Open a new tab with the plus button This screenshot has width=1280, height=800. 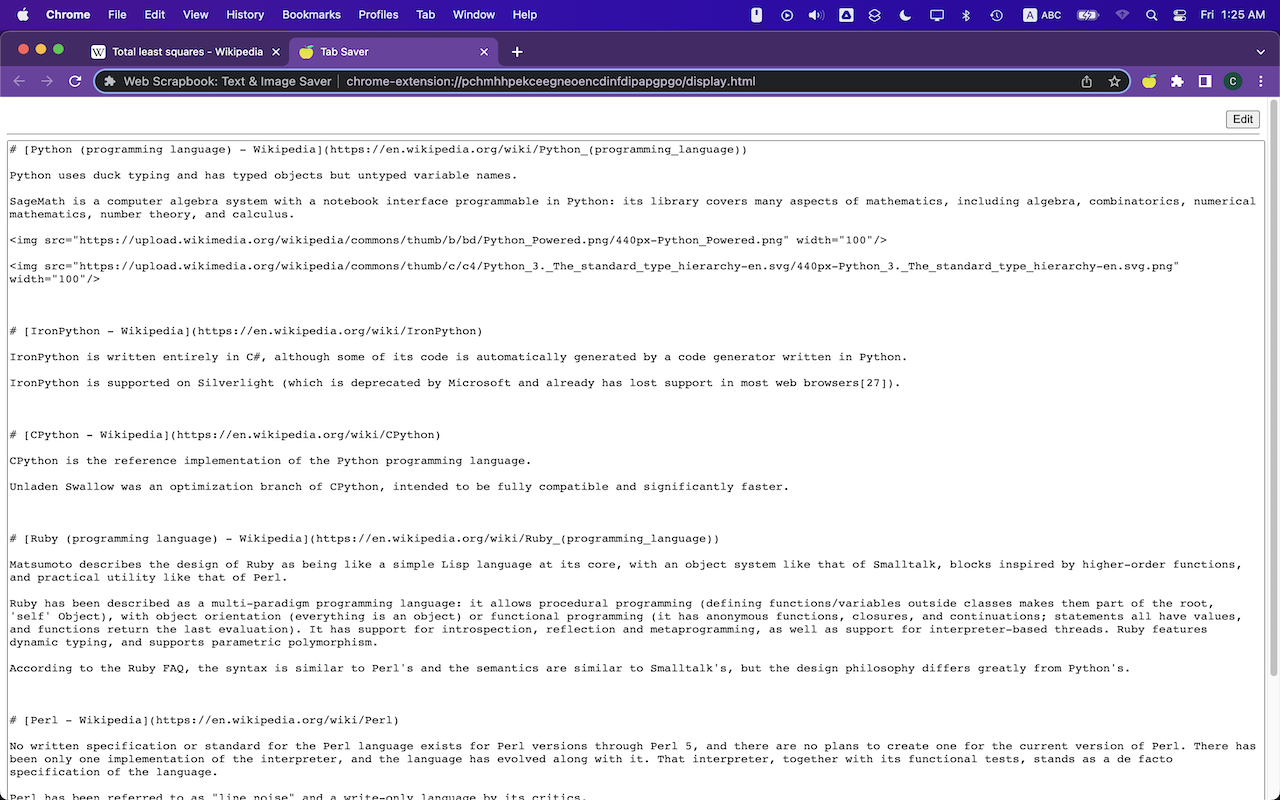[x=517, y=51]
